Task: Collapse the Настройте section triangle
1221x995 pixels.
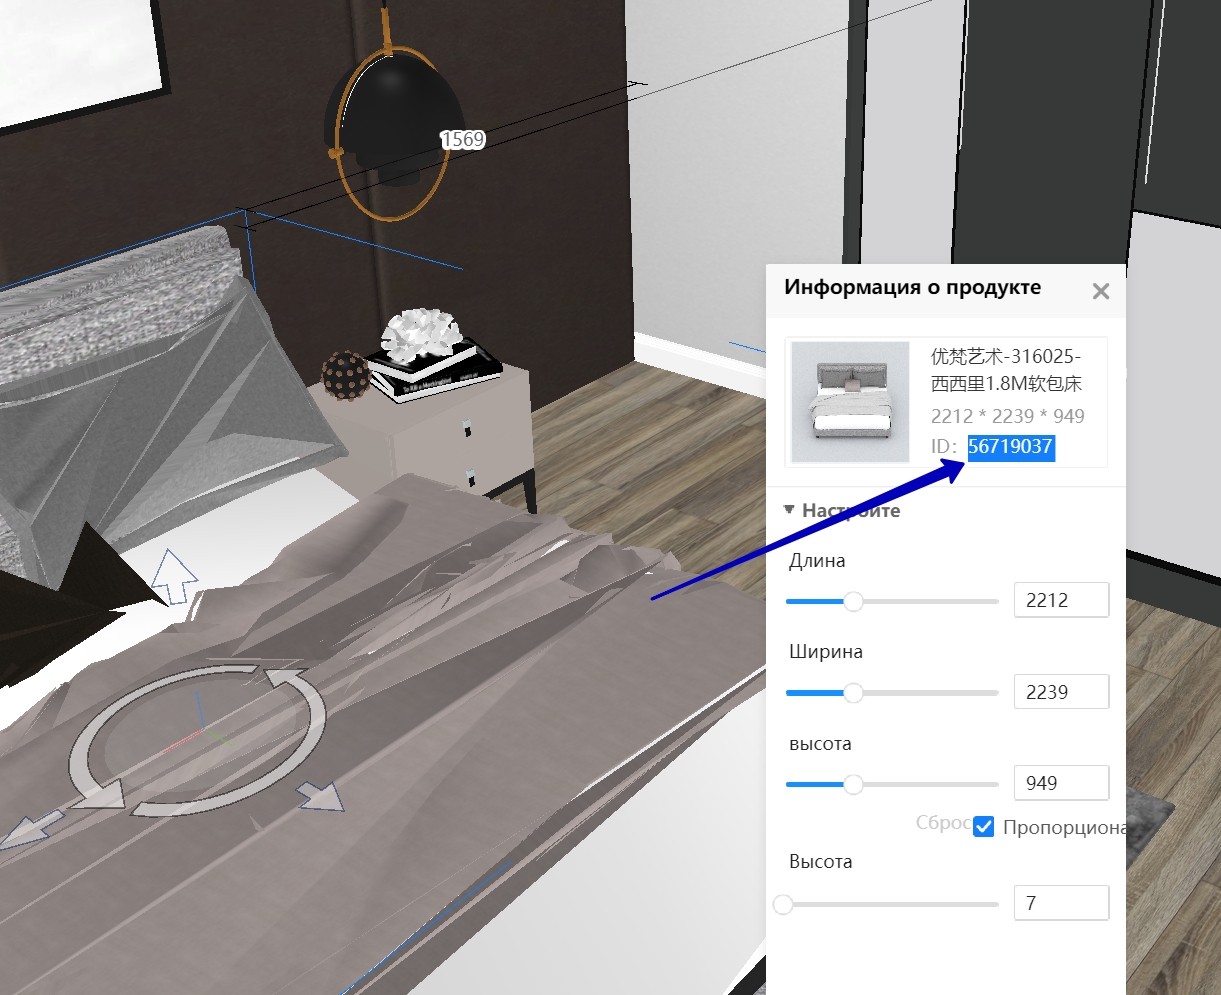Action: (791, 510)
